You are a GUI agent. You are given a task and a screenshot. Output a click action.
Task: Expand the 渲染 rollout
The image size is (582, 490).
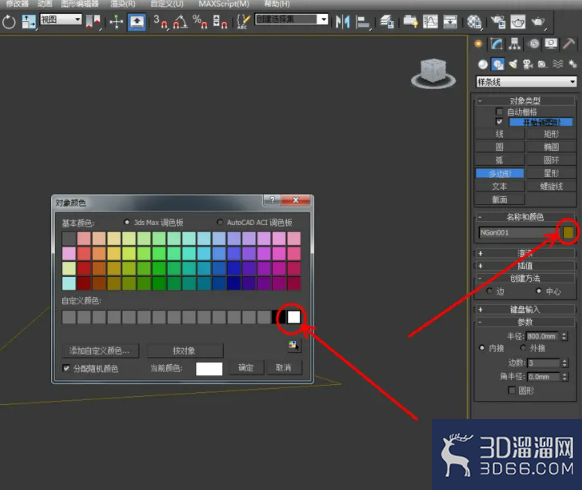coord(525,253)
